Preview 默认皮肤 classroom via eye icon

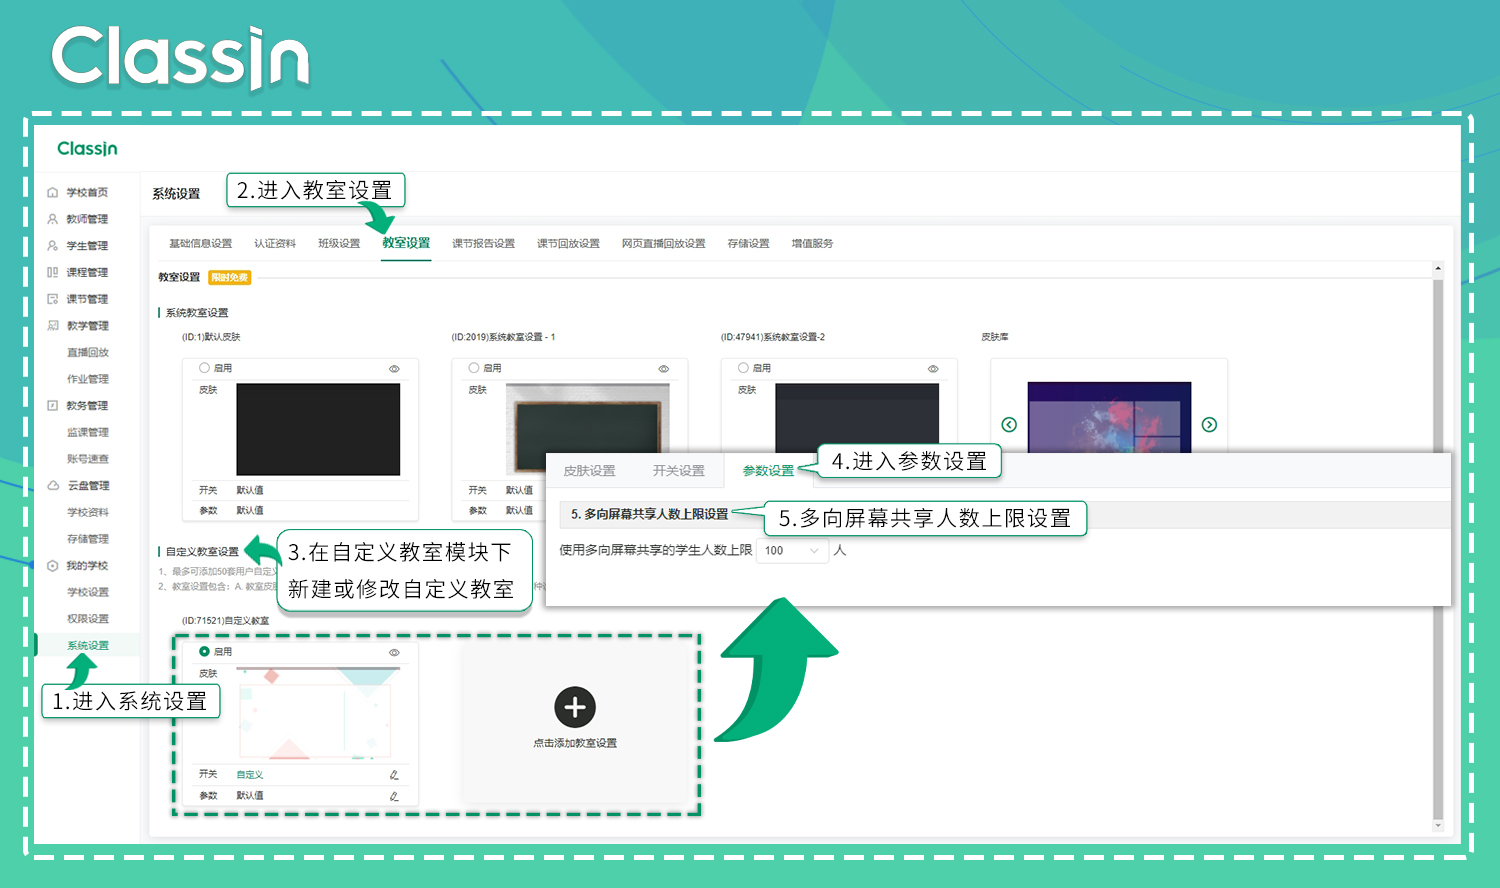click(x=394, y=369)
